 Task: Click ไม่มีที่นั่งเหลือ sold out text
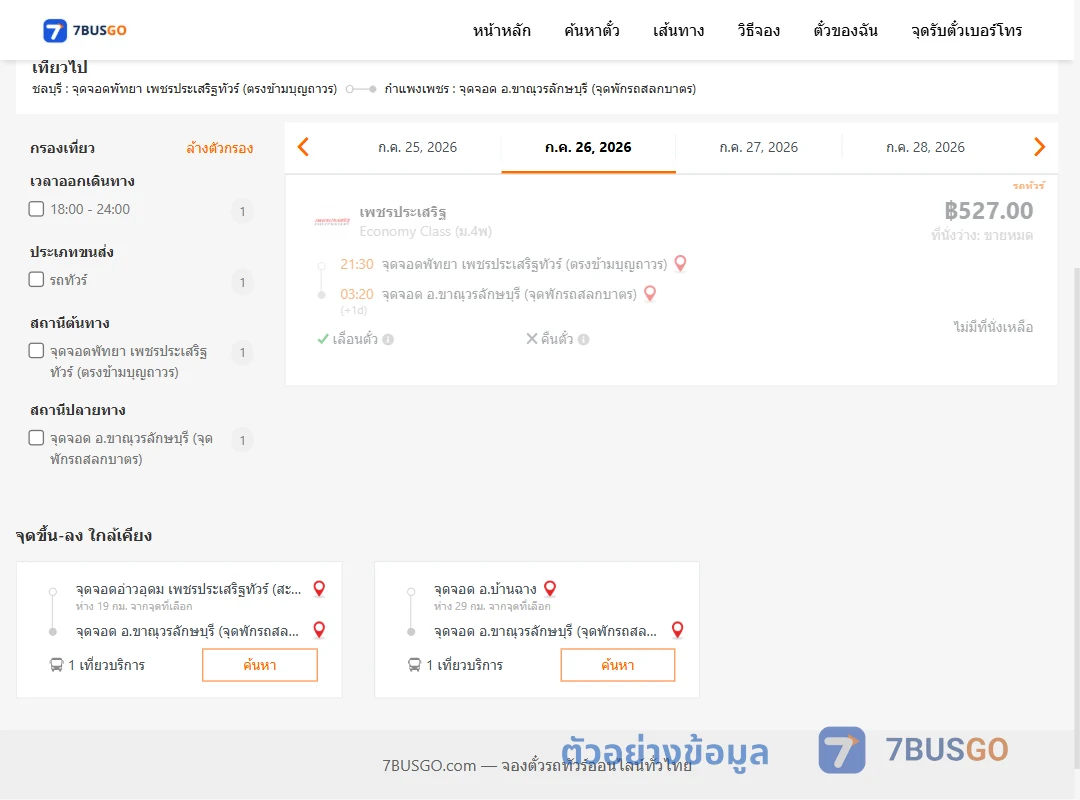click(x=993, y=327)
